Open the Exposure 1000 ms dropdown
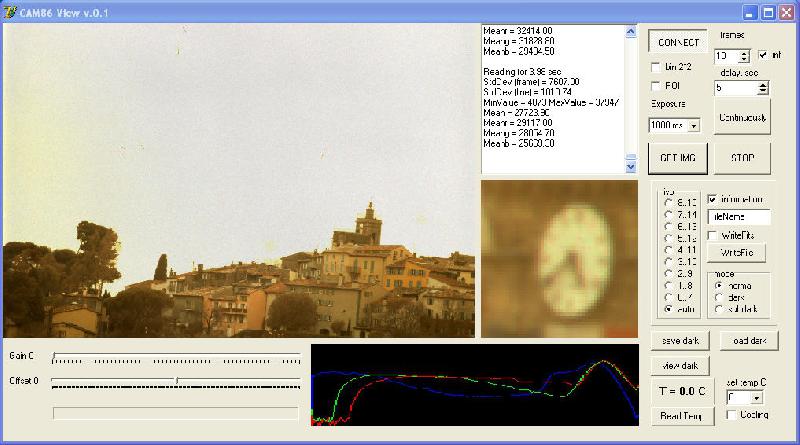 [694, 126]
